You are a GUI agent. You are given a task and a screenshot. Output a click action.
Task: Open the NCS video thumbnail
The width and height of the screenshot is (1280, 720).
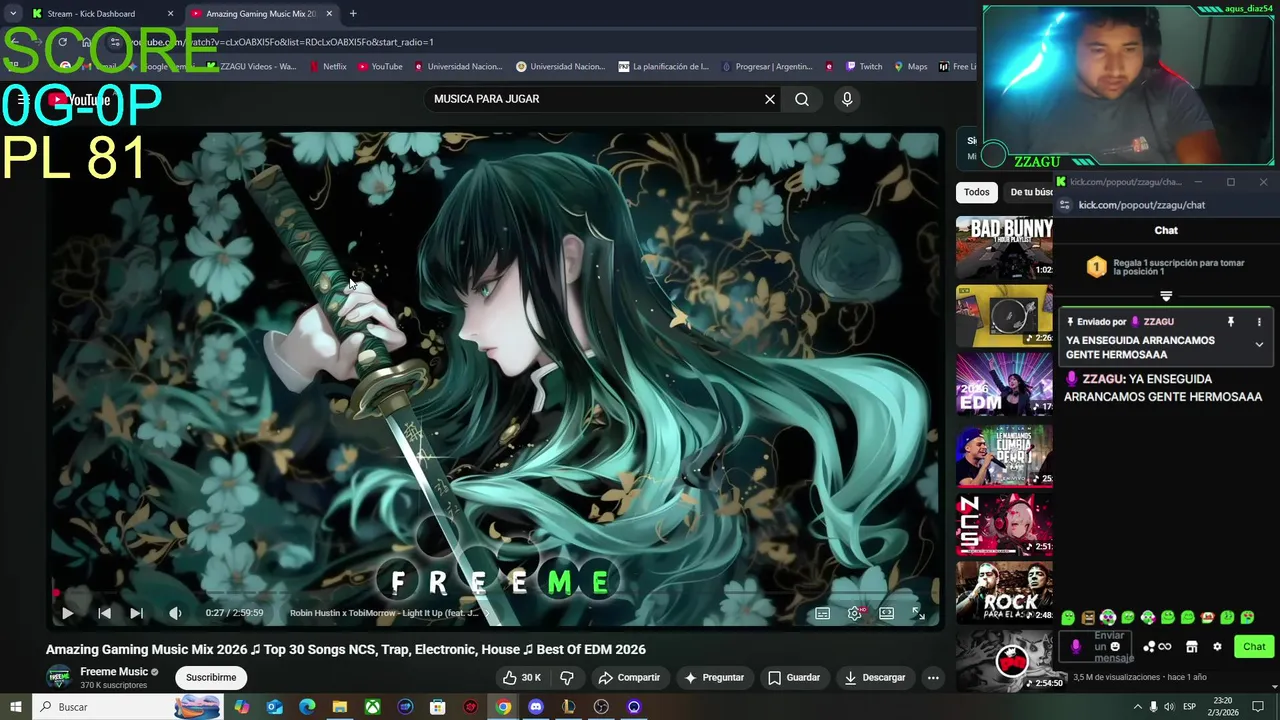1004,524
